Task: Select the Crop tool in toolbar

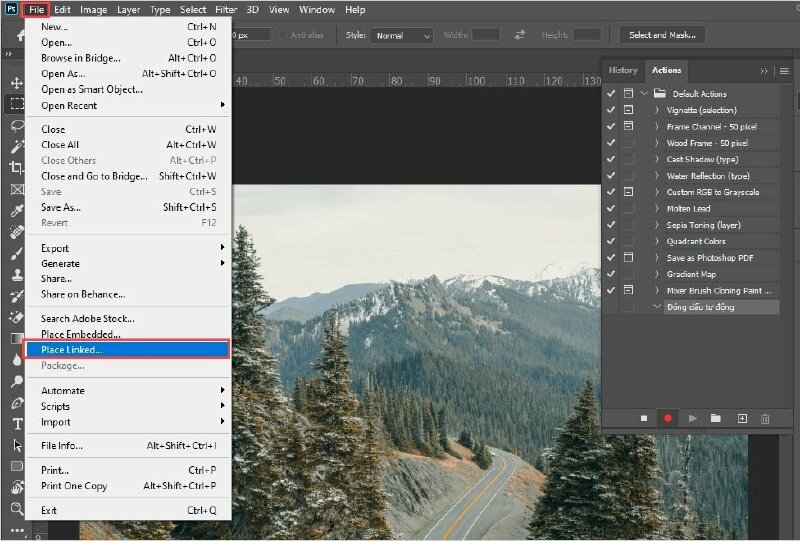Action: (16, 168)
